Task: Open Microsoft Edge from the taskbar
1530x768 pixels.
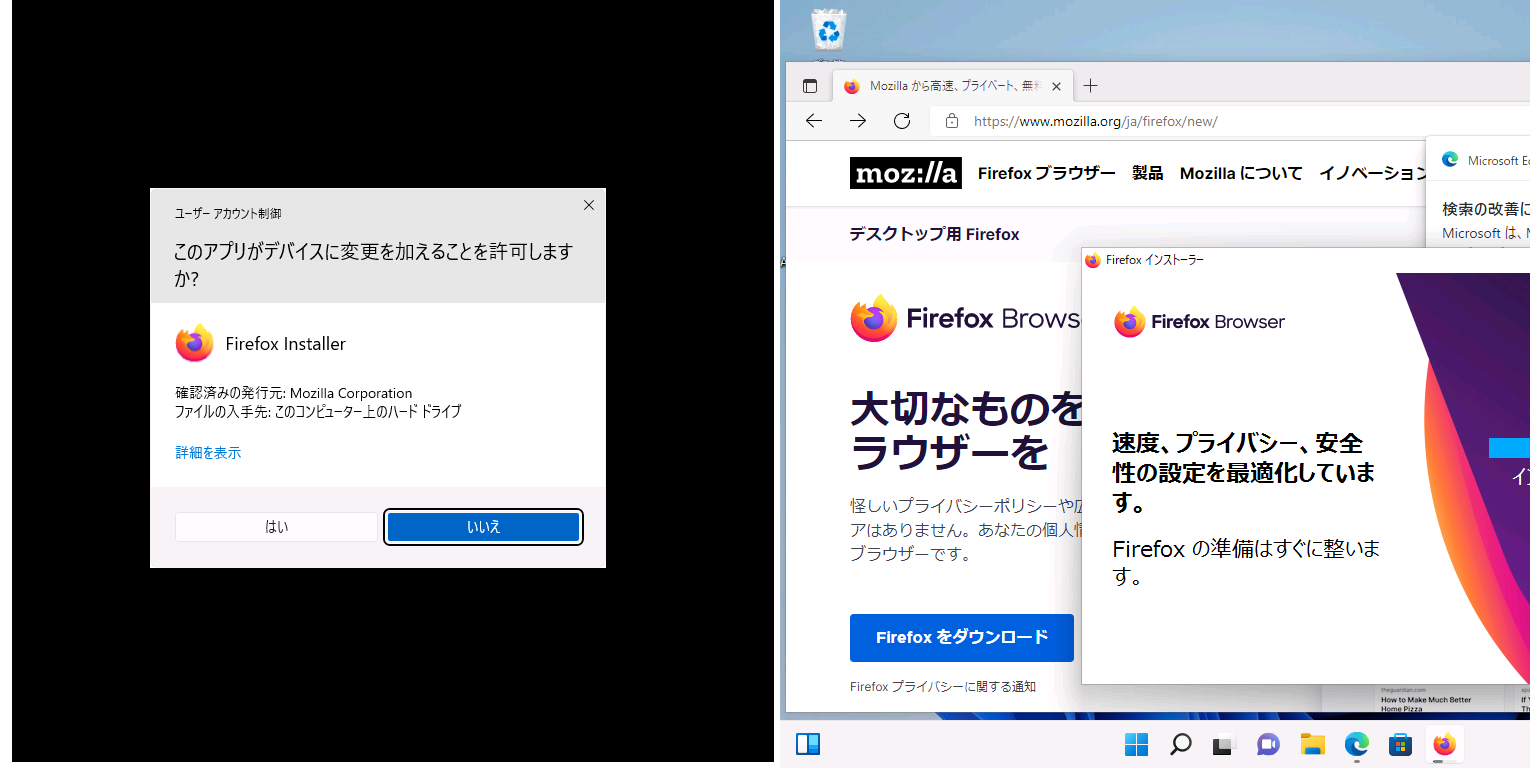Action: pyautogui.click(x=1356, y=744)
